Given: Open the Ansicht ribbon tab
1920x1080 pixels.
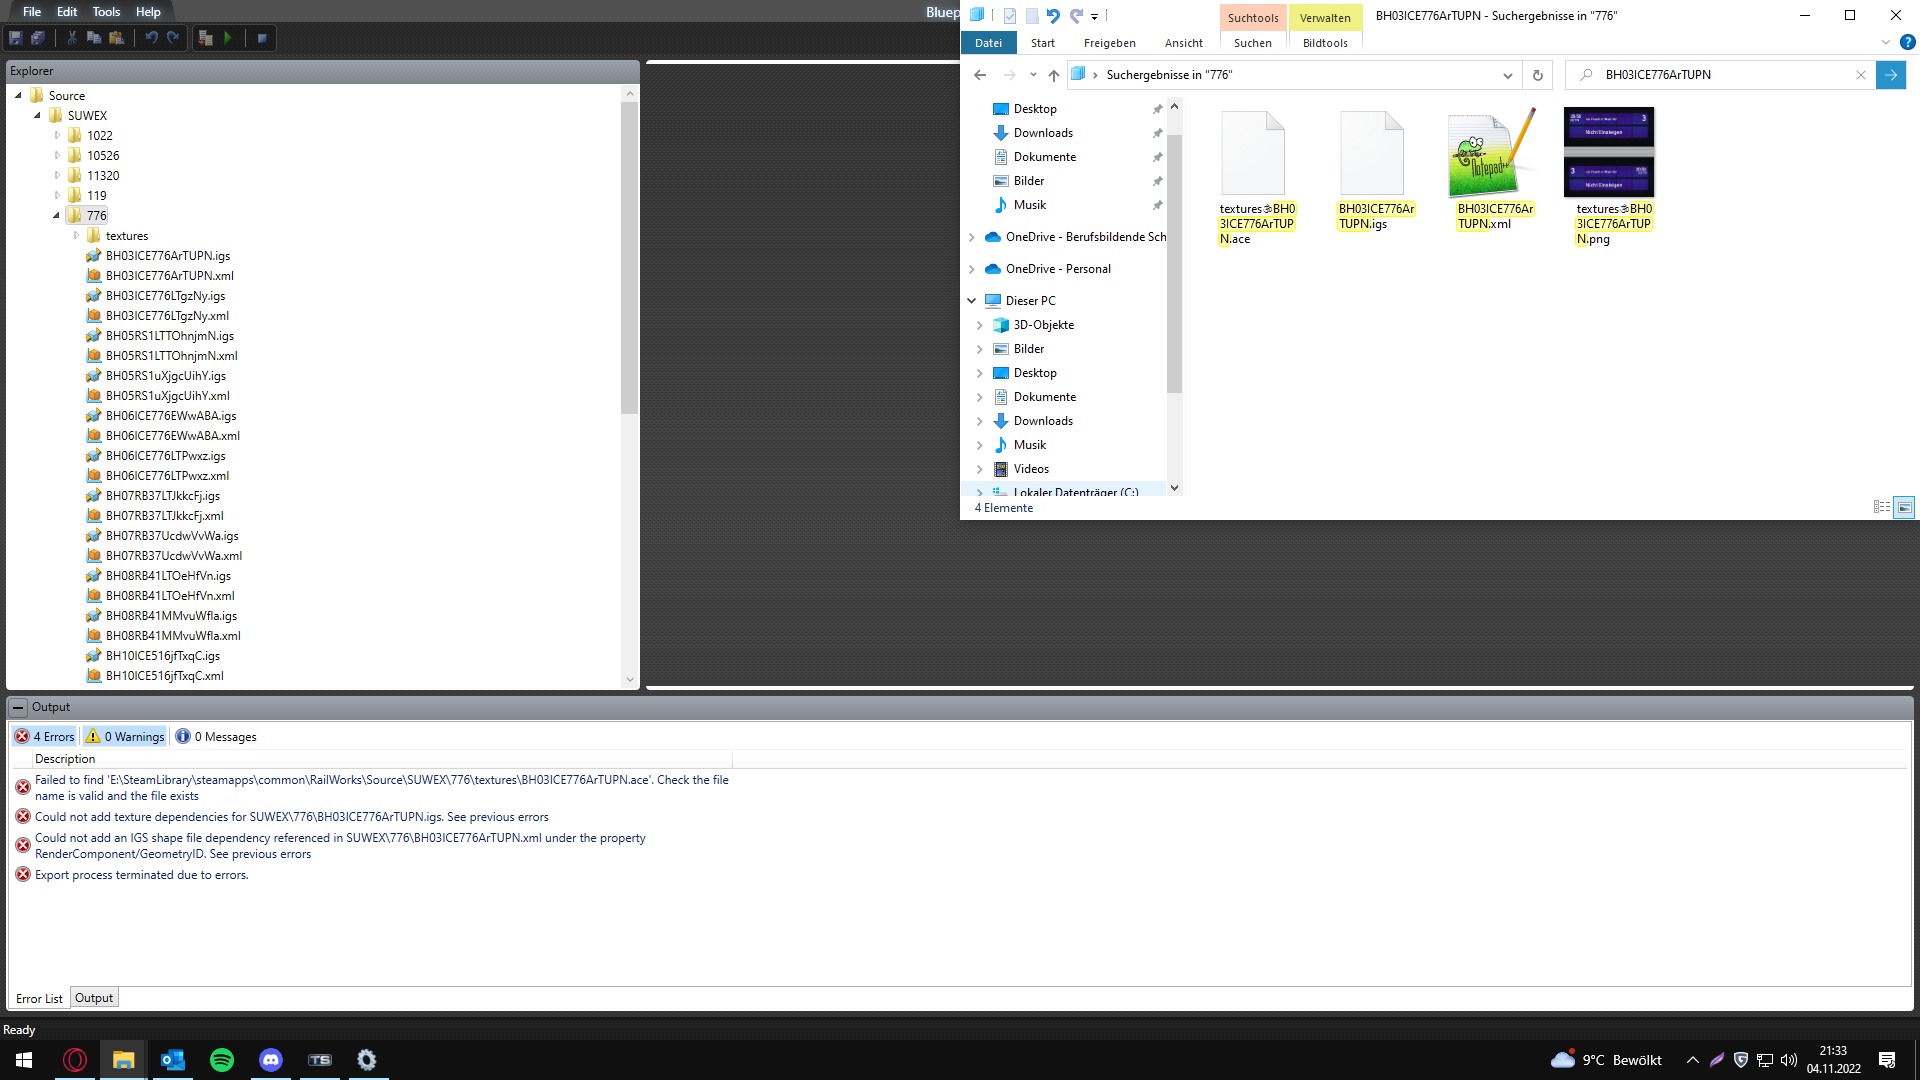Looking at the screenshot, I should (1183, 43).
